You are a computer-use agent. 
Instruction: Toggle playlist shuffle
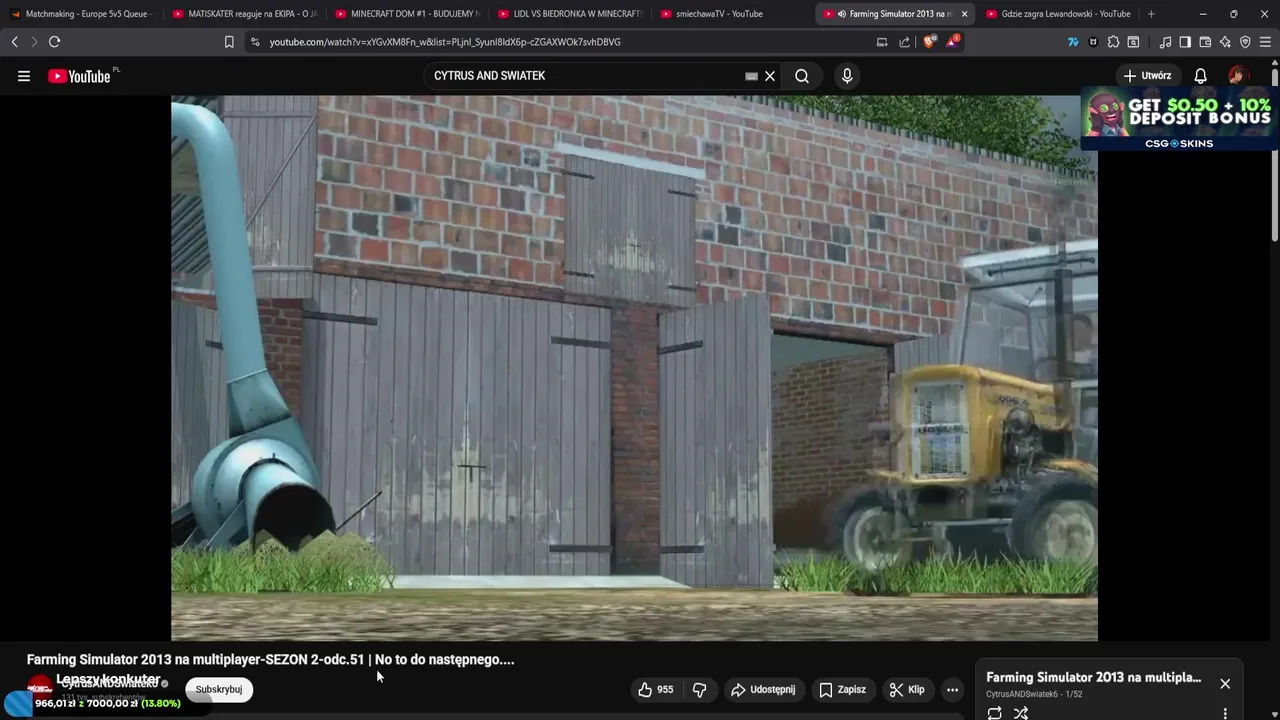click(x=1021, y=713)
